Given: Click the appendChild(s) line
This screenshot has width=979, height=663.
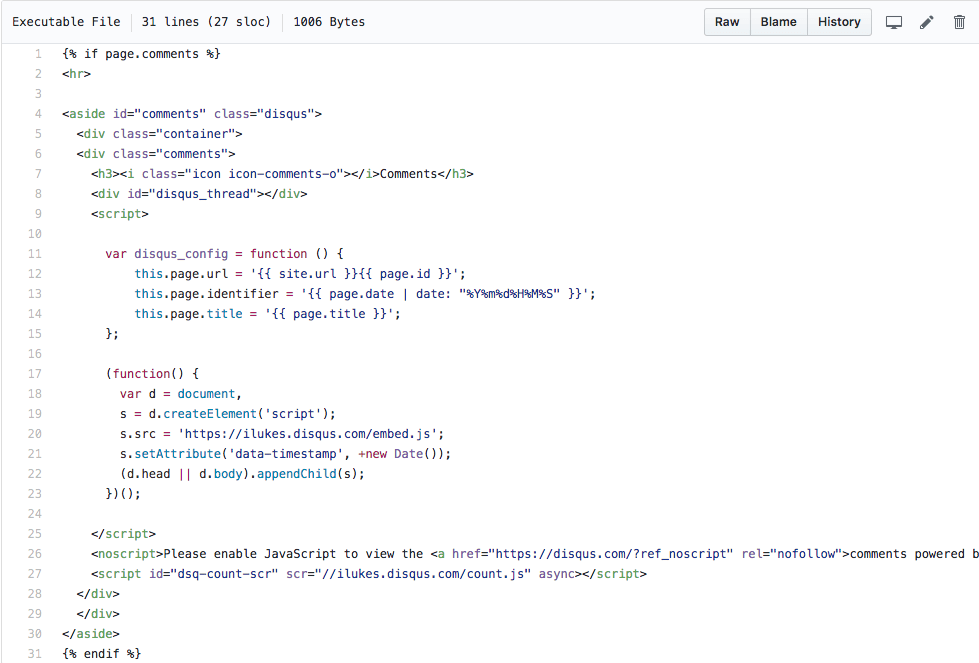Looking at the screenshot, I should [242, 474].
